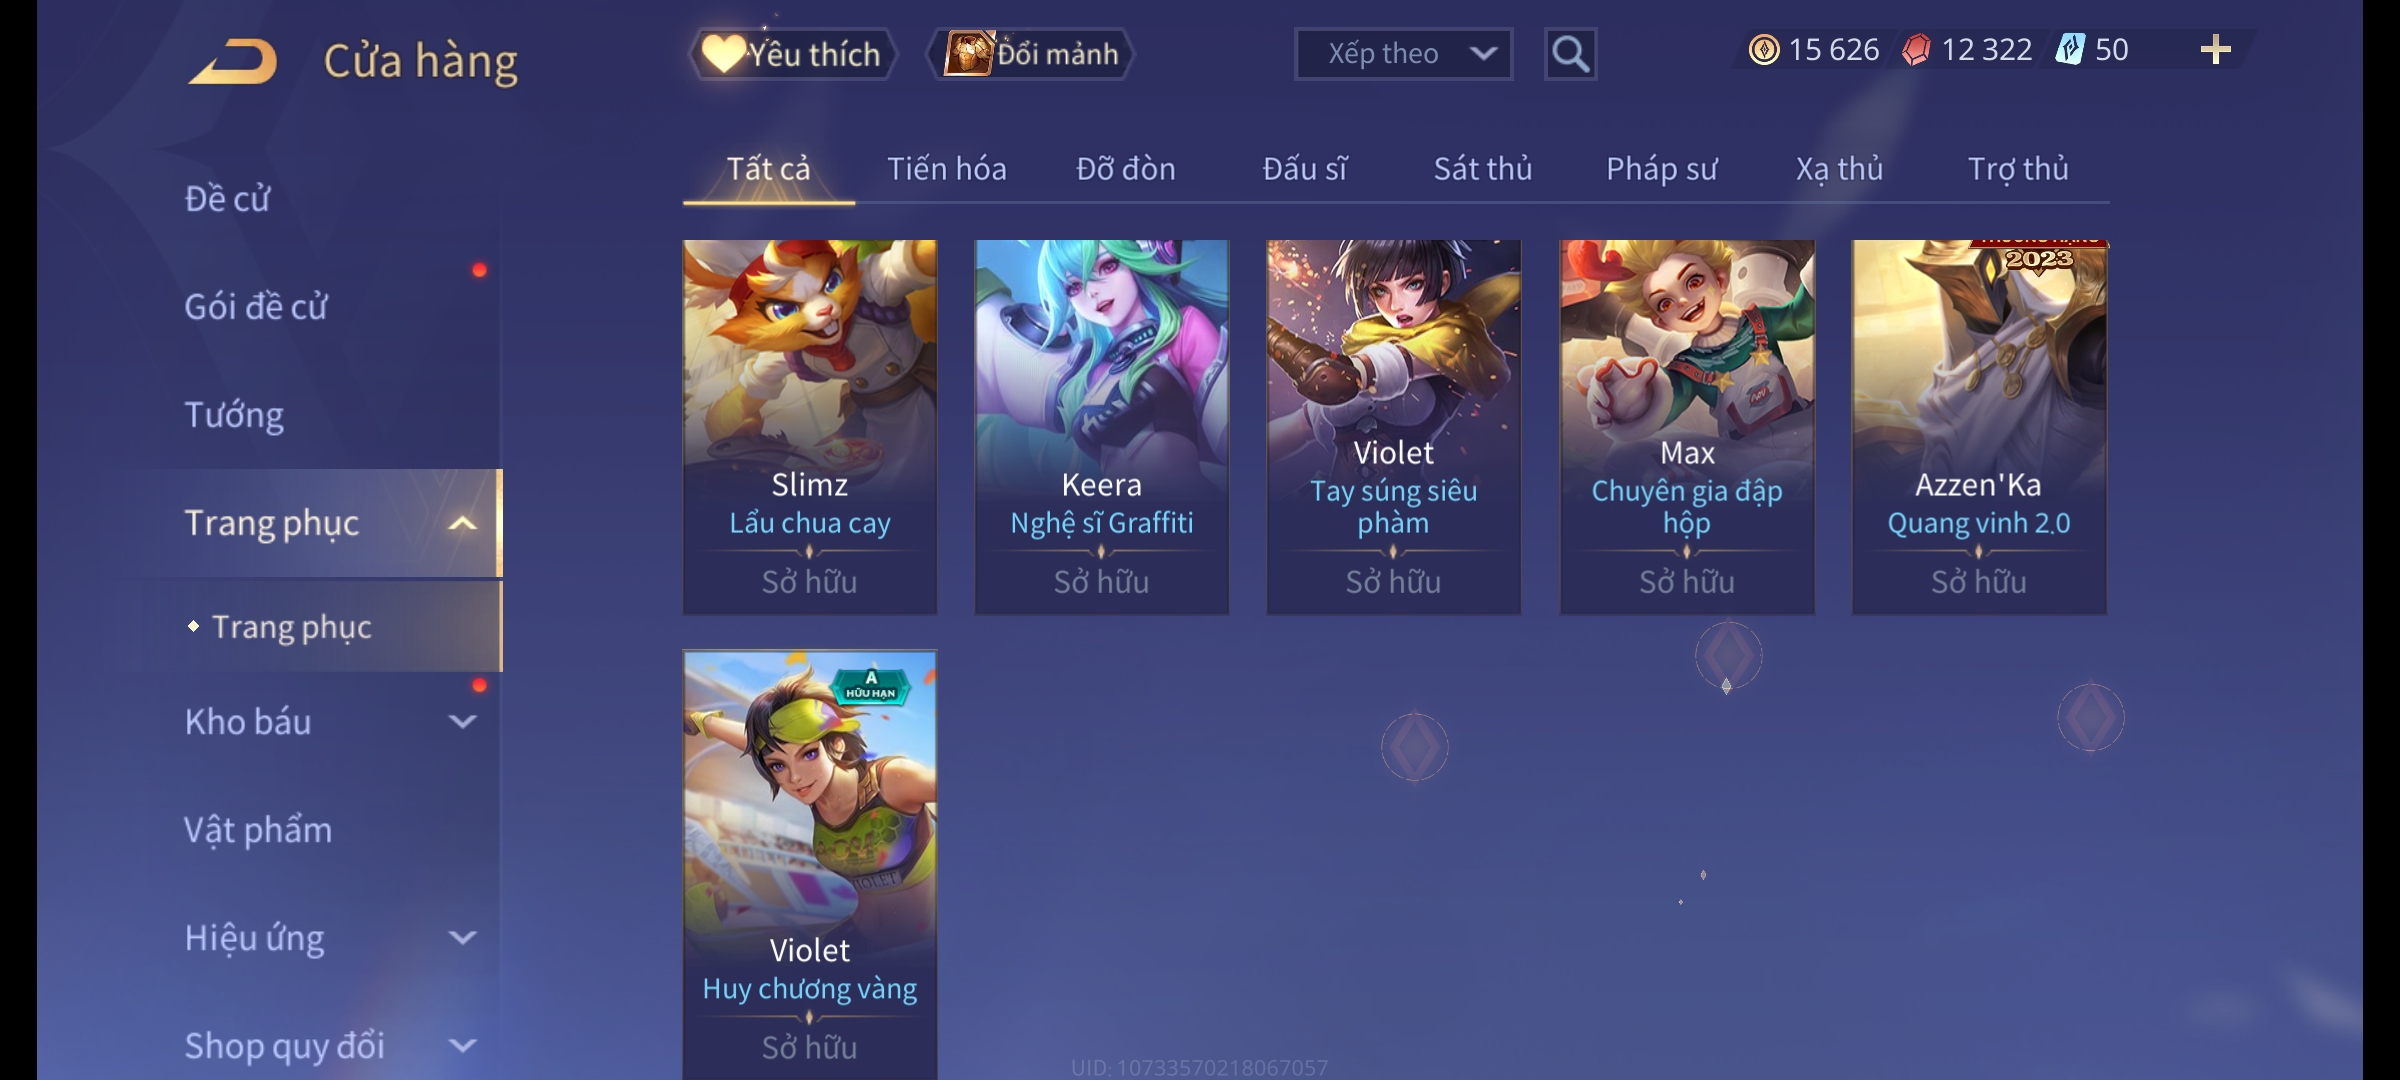Viewport: 2400px width, 1080px height.
Task: Switch to the Pháp sư tab
Action: tap(1661, 169)
